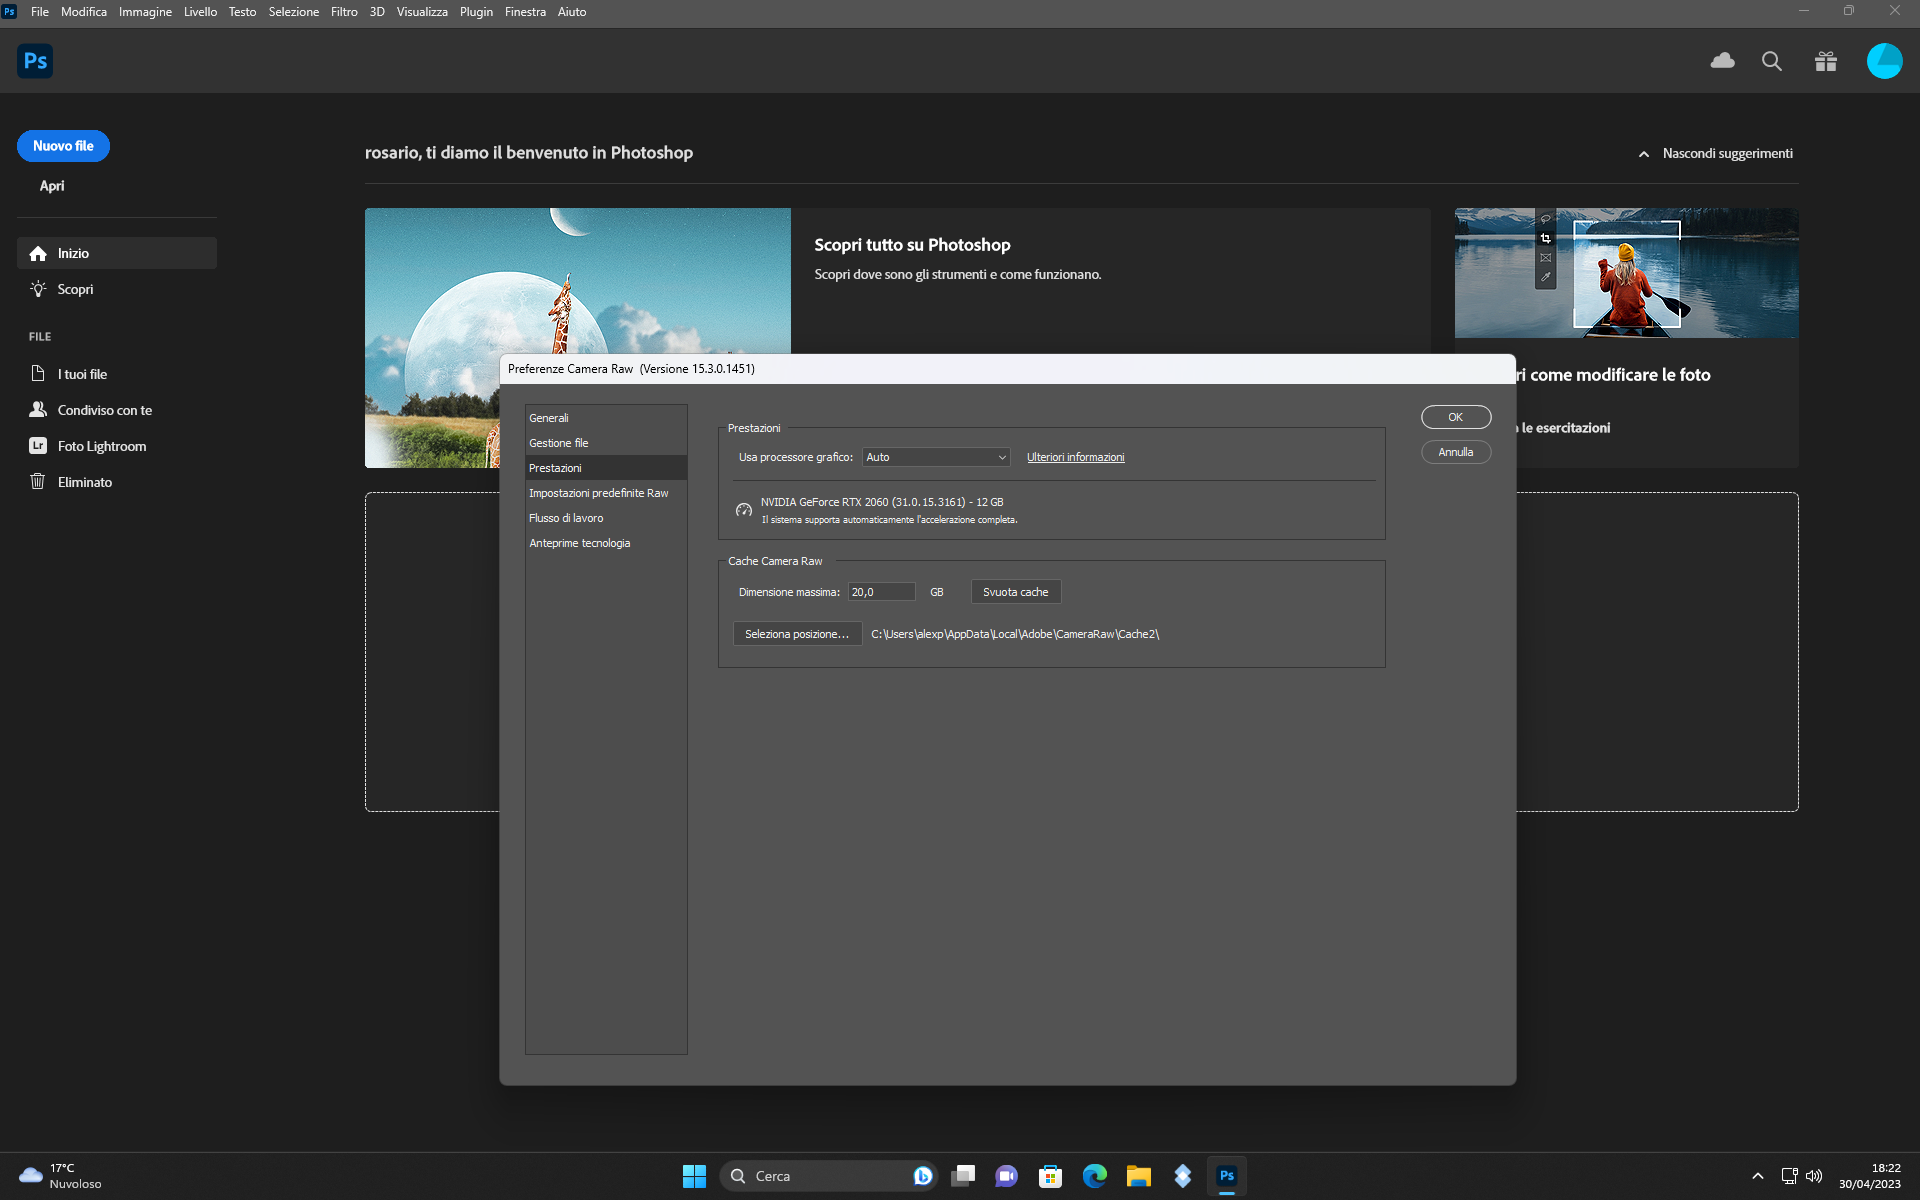Image resolution: width=1920 pixels, height=1200 pixels.
Task: Open the user profile avatar
Action: [1884, 61]
